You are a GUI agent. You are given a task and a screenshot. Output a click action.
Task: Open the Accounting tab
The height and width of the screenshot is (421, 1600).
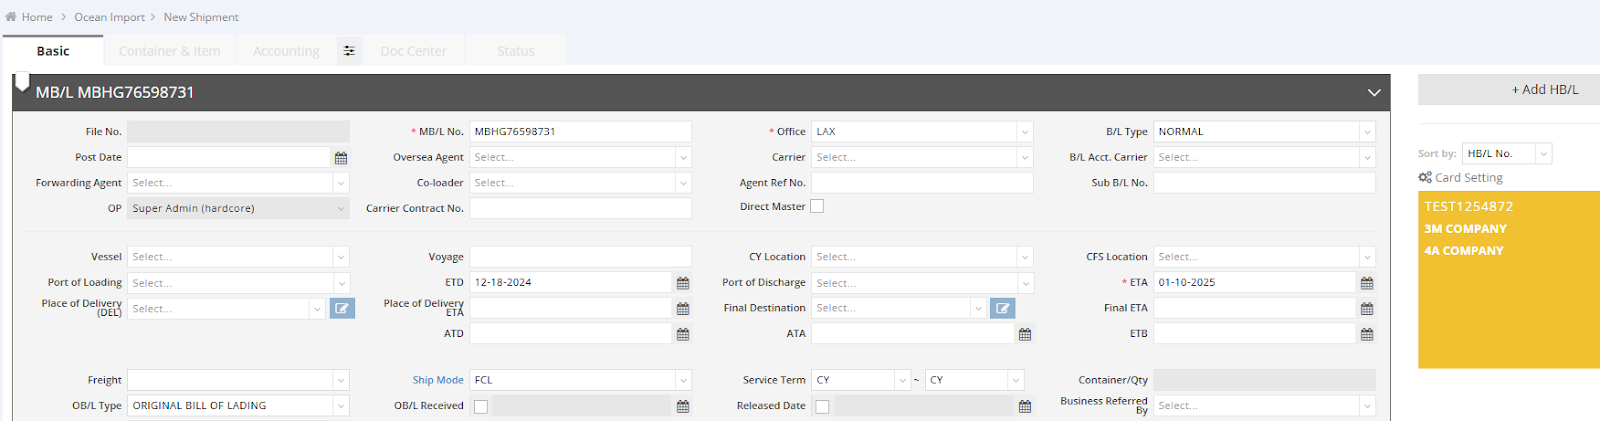tap(286, 51)
